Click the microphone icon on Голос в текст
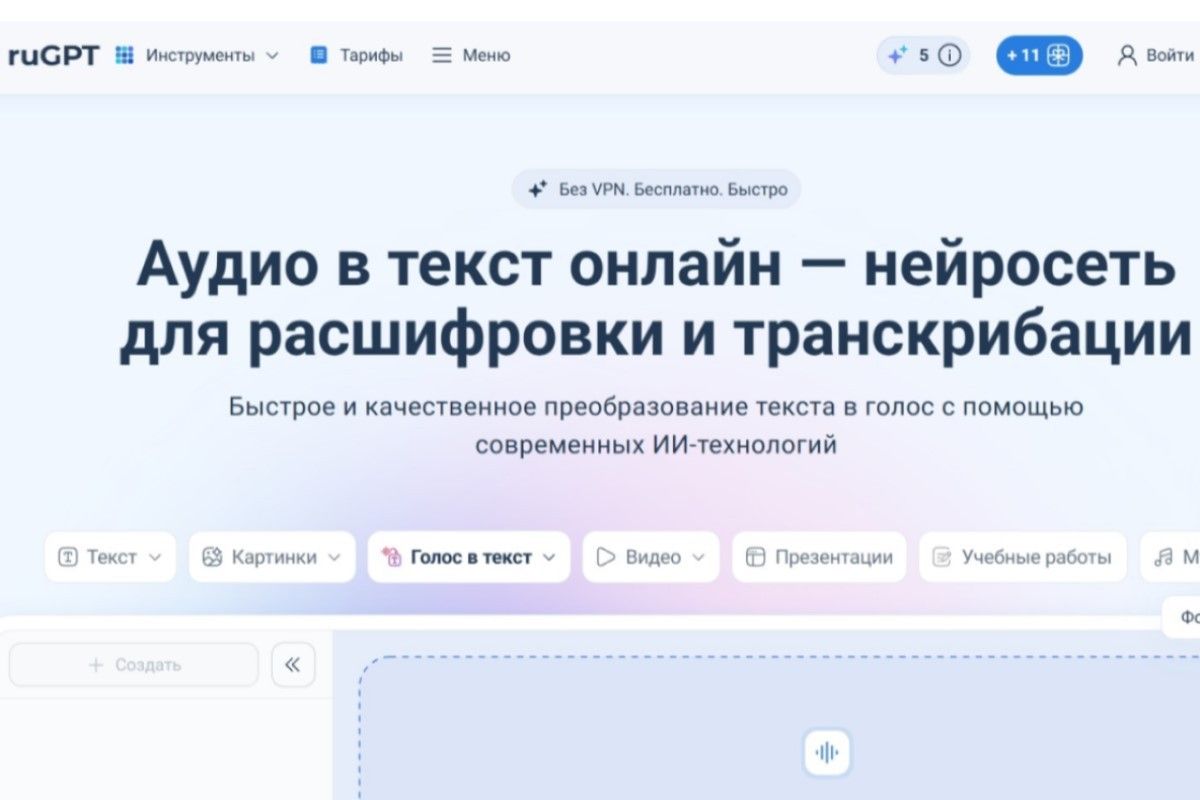1200x800 pixels. point(395,557)
